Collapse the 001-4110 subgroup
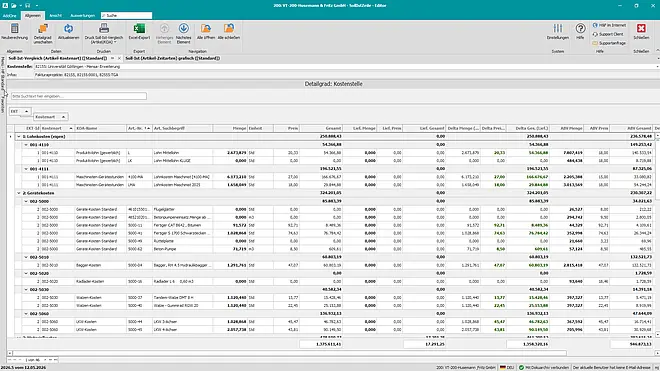 [x=26, y=144]
